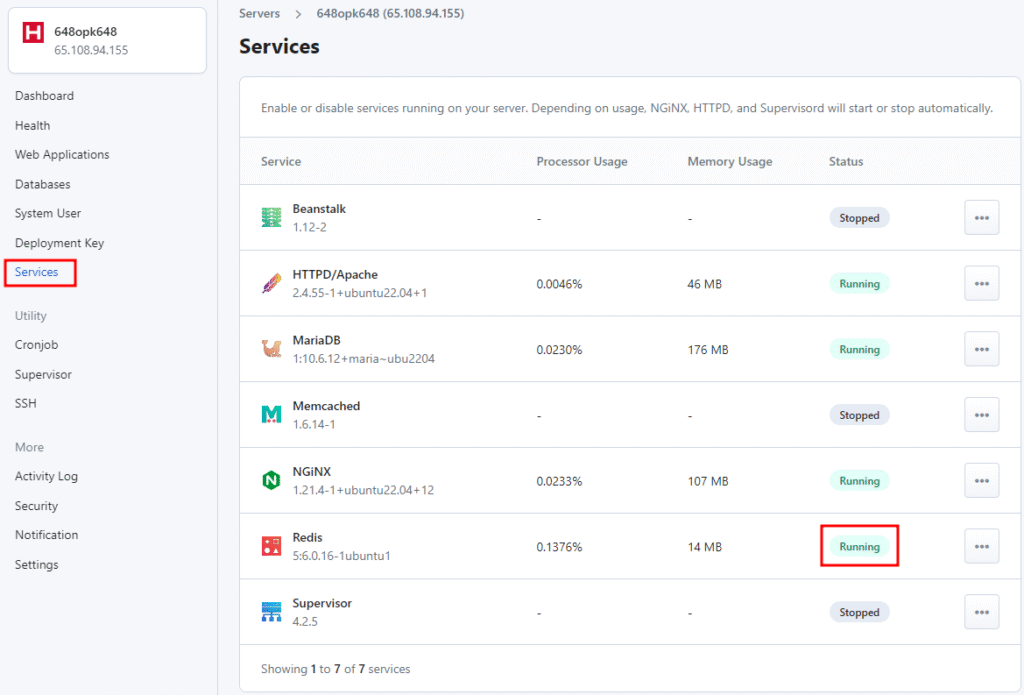Click Redis processor usage 0.1376%
The height and width of the screenshot is (695, 1024).
[559, 547]
